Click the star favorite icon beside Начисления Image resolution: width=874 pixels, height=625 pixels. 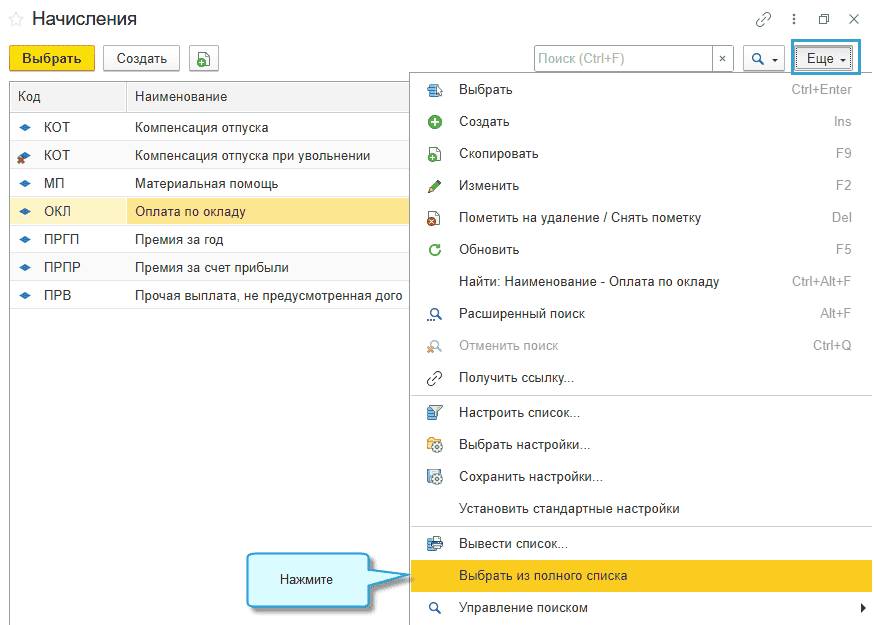[x=16, y=19]
